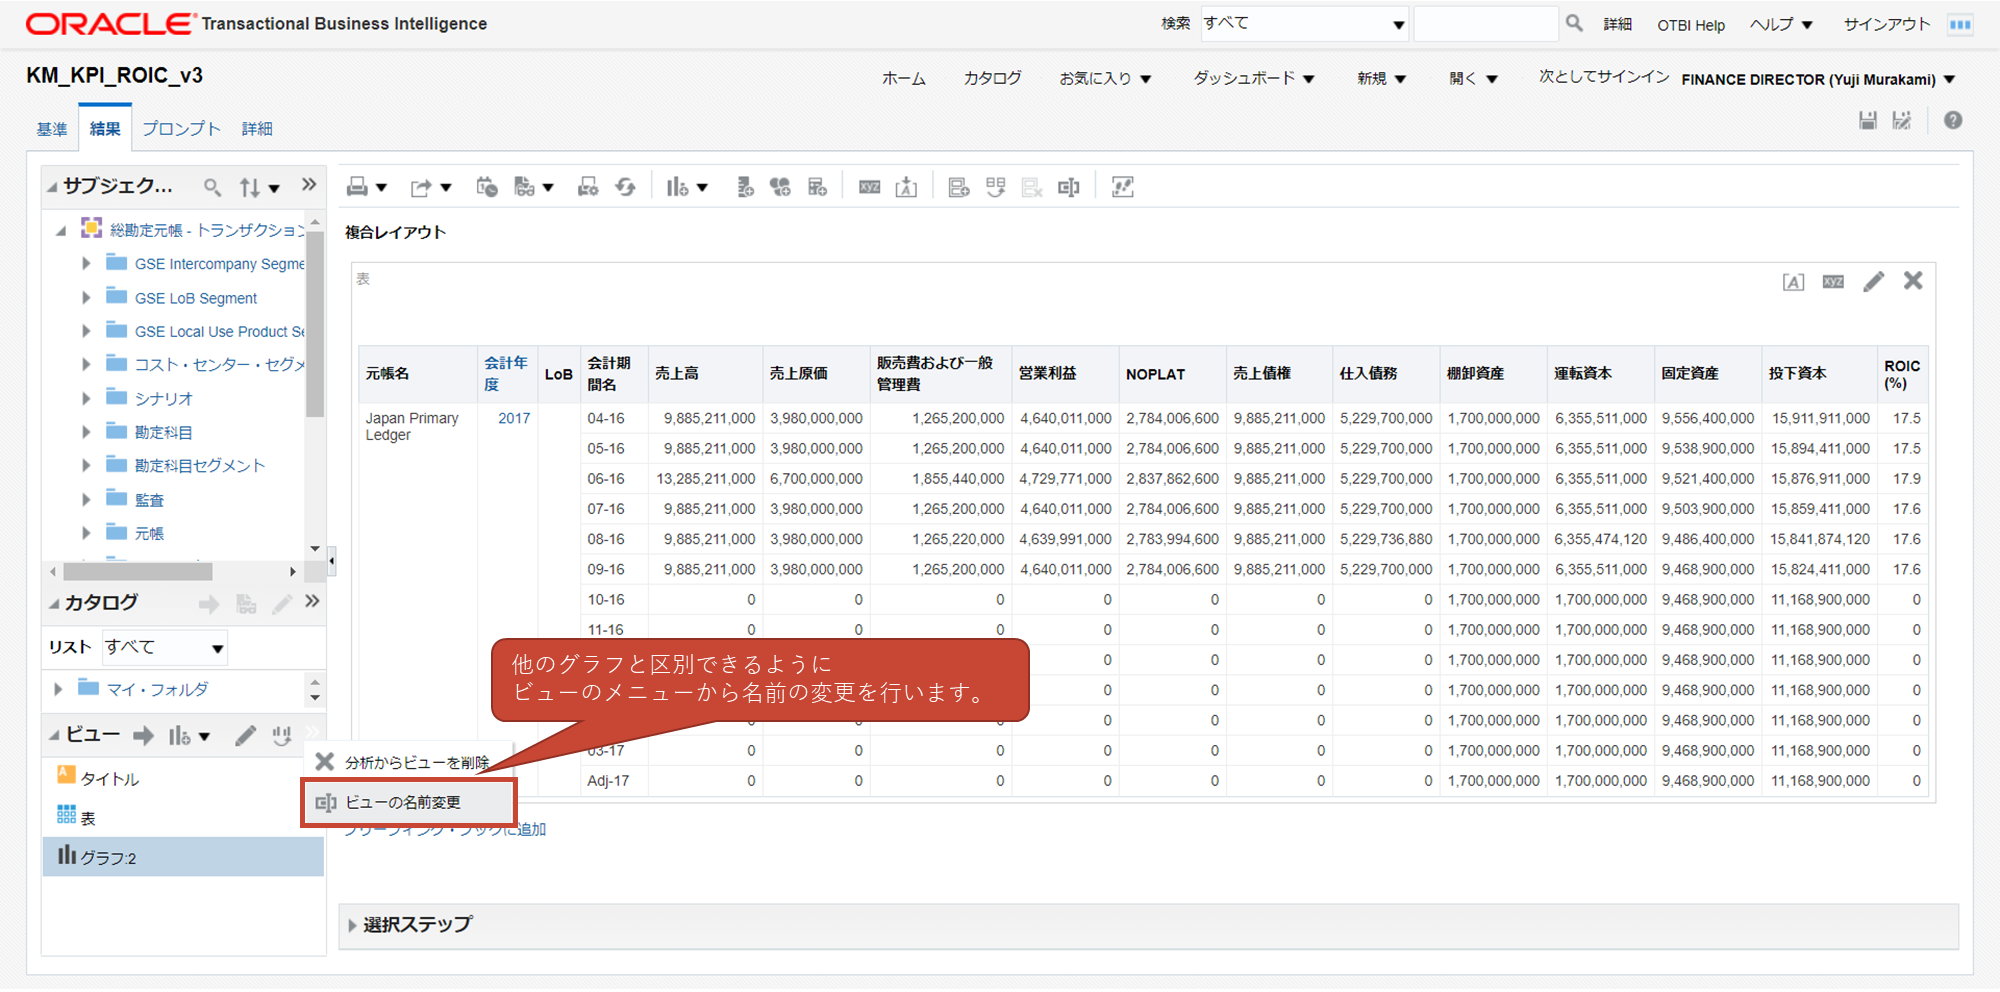Viewport: 2000px width, 992px height.
Task: Expand the シナリオ folder
Action: point(86,398)
